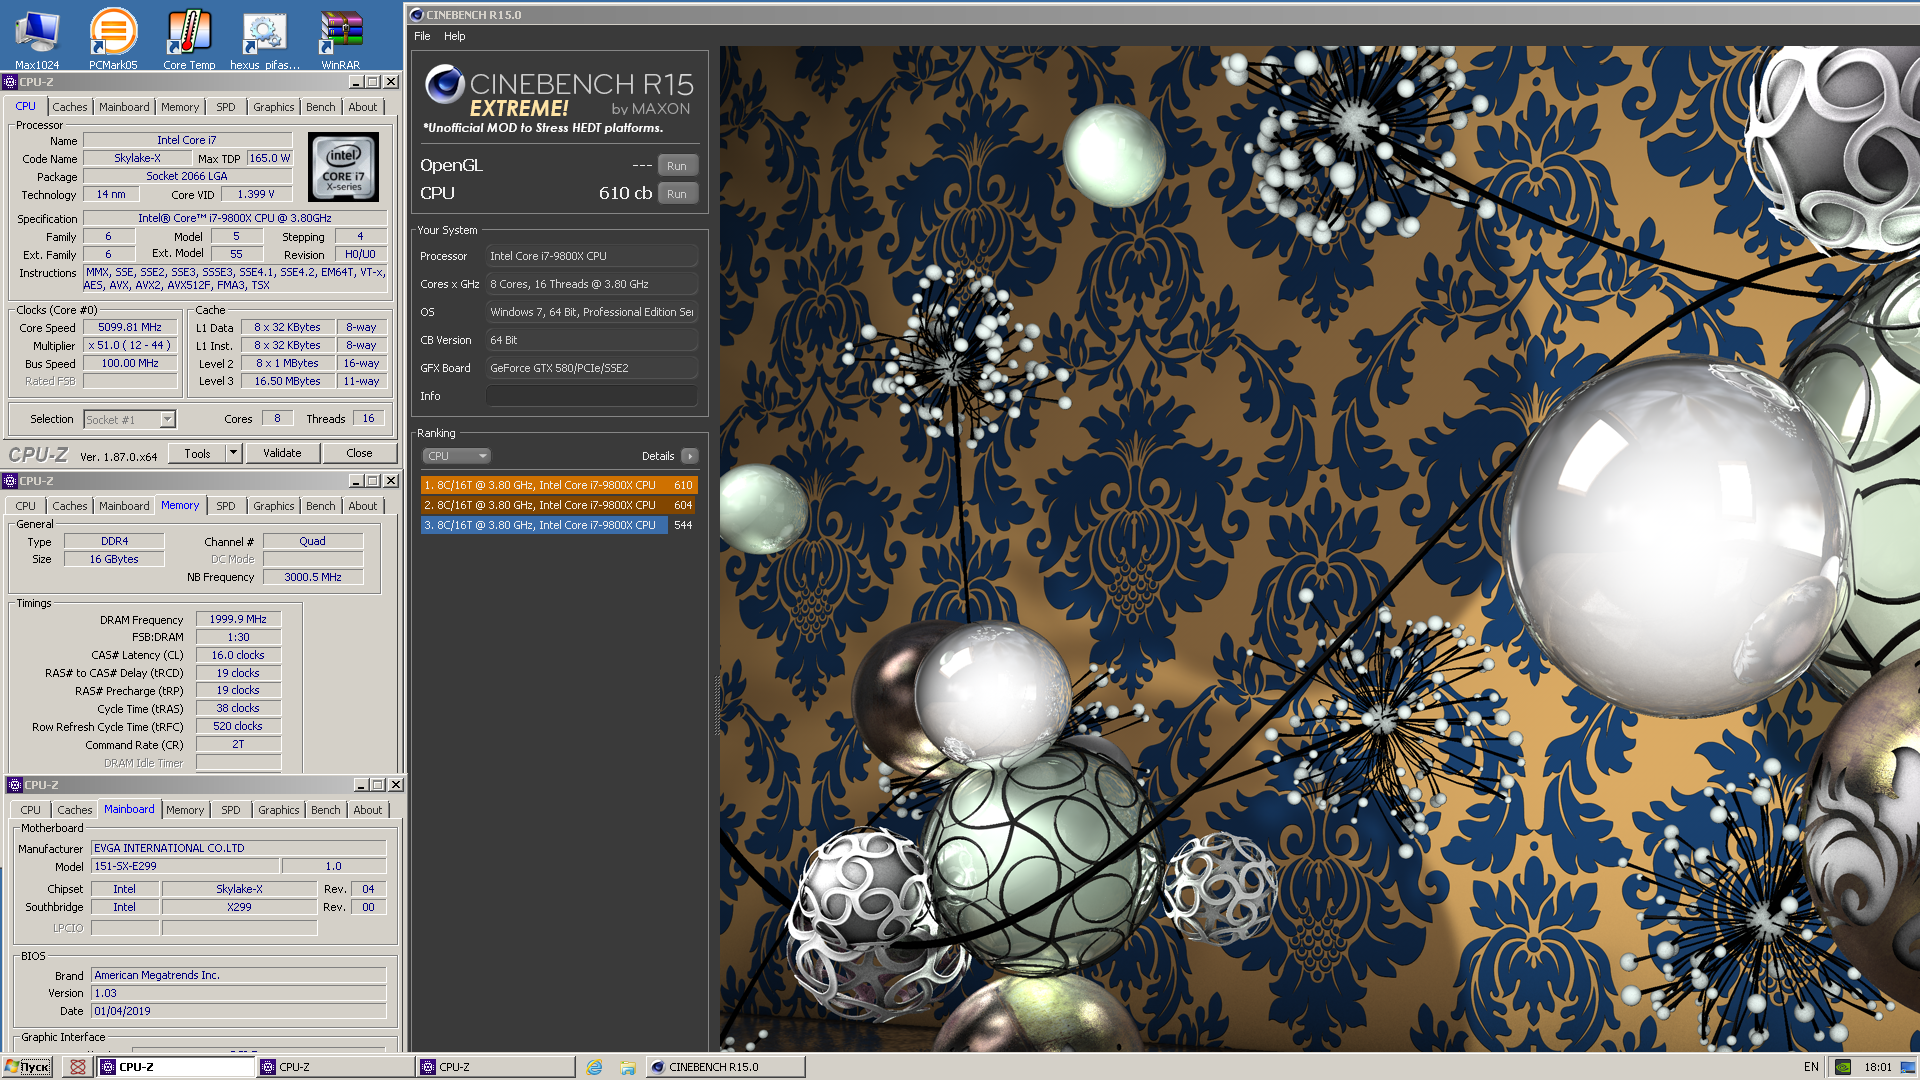Click the Multiplier x 51.0 value
Viewport: 1920px width, 1080px height.
click(x=130, y=345)
